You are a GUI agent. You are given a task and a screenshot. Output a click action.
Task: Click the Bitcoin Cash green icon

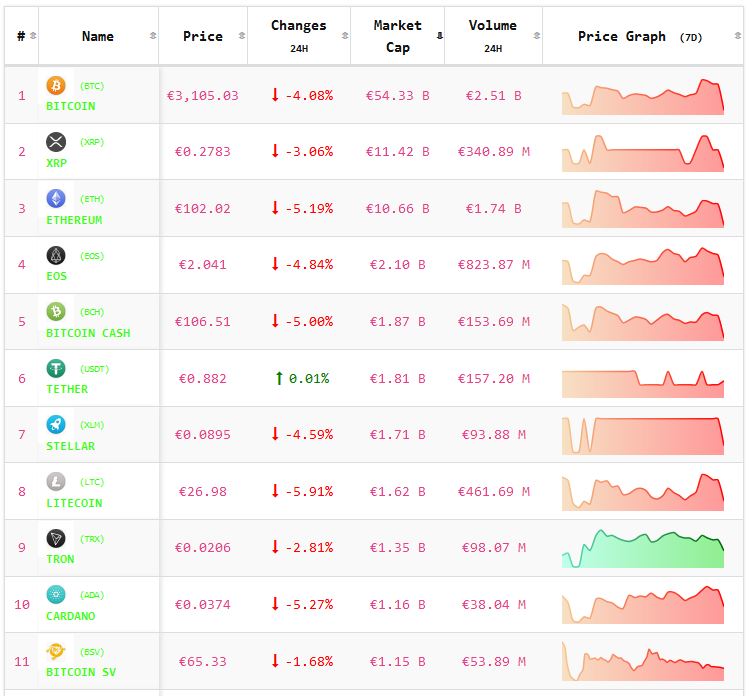pyautogui.click(x=56, y=312)
